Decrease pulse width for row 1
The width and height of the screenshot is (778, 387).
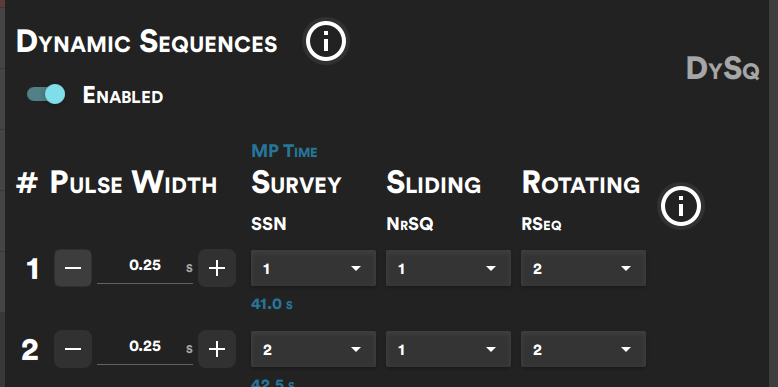[73, 268]
